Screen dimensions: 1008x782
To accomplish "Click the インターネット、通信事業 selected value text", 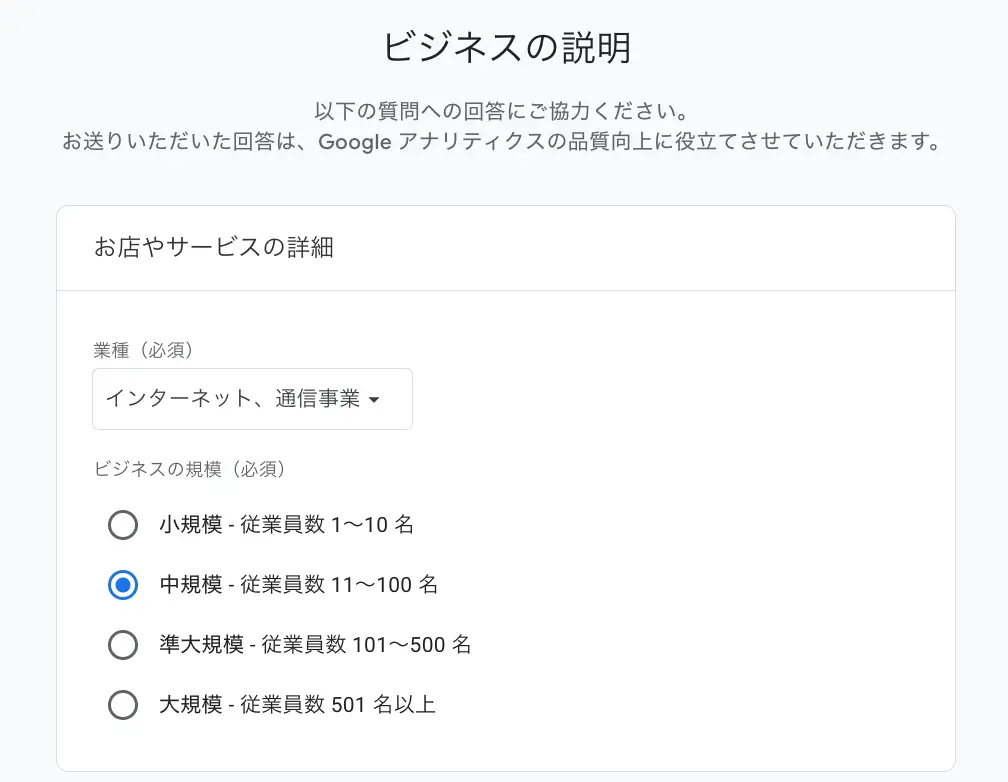I will (233, 399).
